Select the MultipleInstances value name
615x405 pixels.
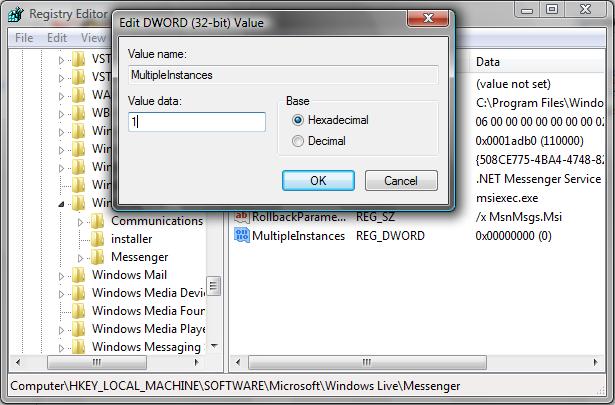pos(298,236)
